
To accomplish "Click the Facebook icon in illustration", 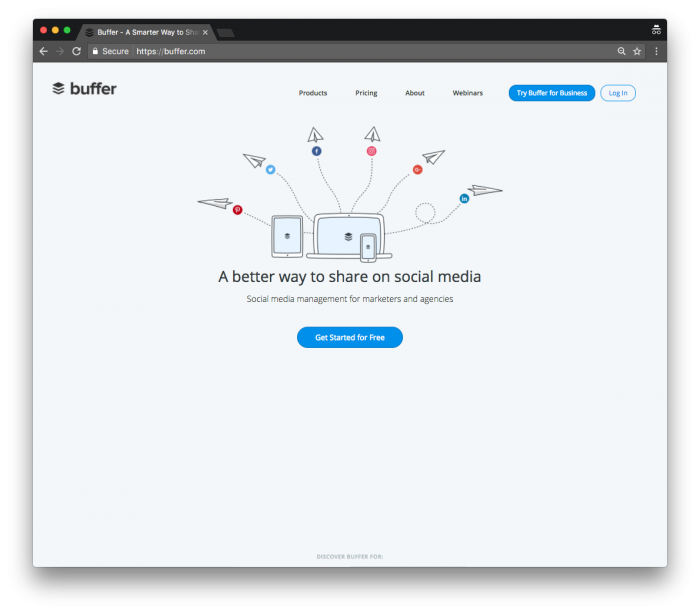I will [317, 151].
